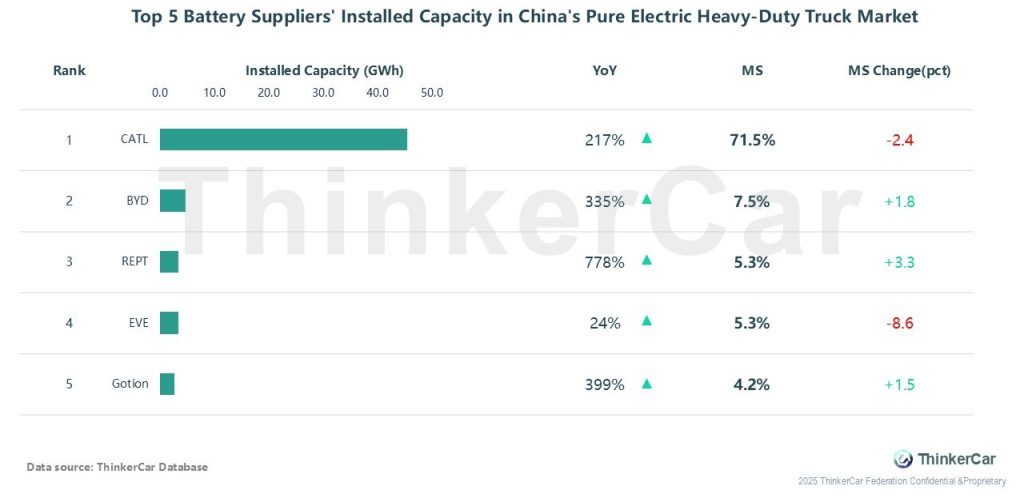Click the Gotion capacity bar

click(x=167, y=384)
